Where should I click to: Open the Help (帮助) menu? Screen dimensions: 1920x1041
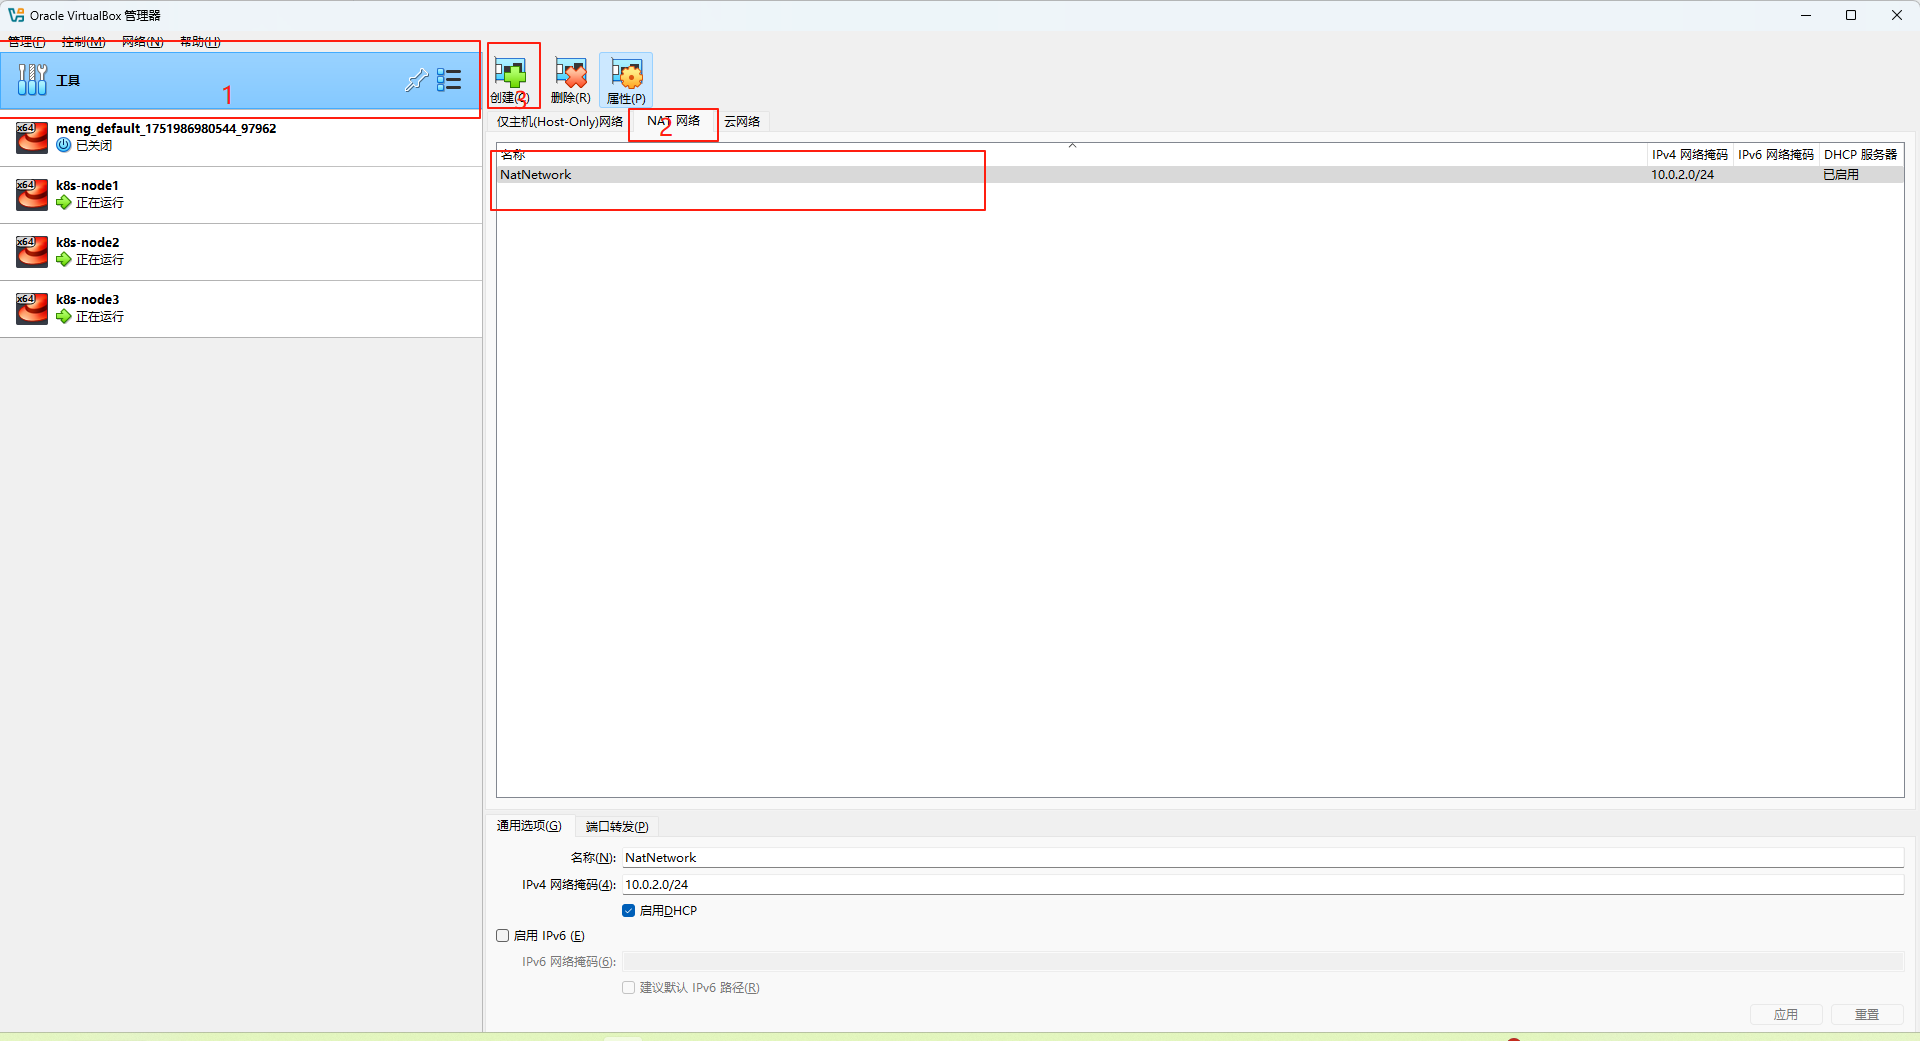point(200,42)
